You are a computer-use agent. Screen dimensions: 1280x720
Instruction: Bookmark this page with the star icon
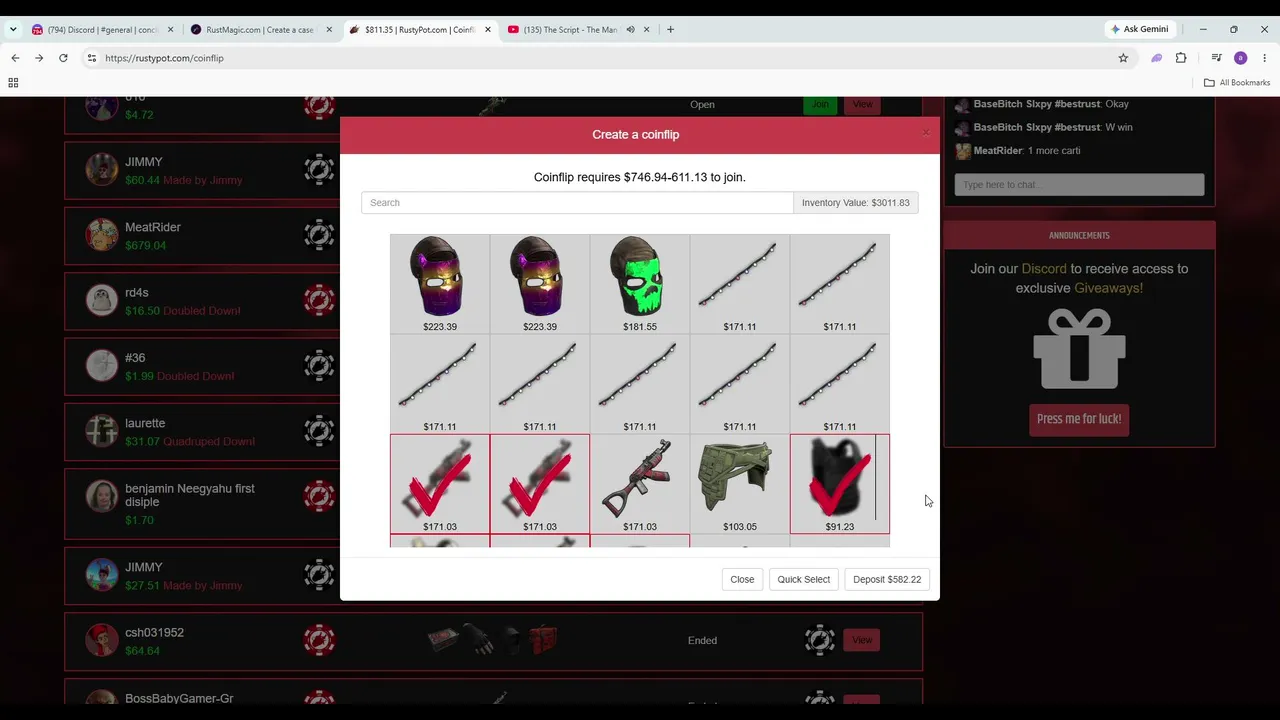[1123, 58]
